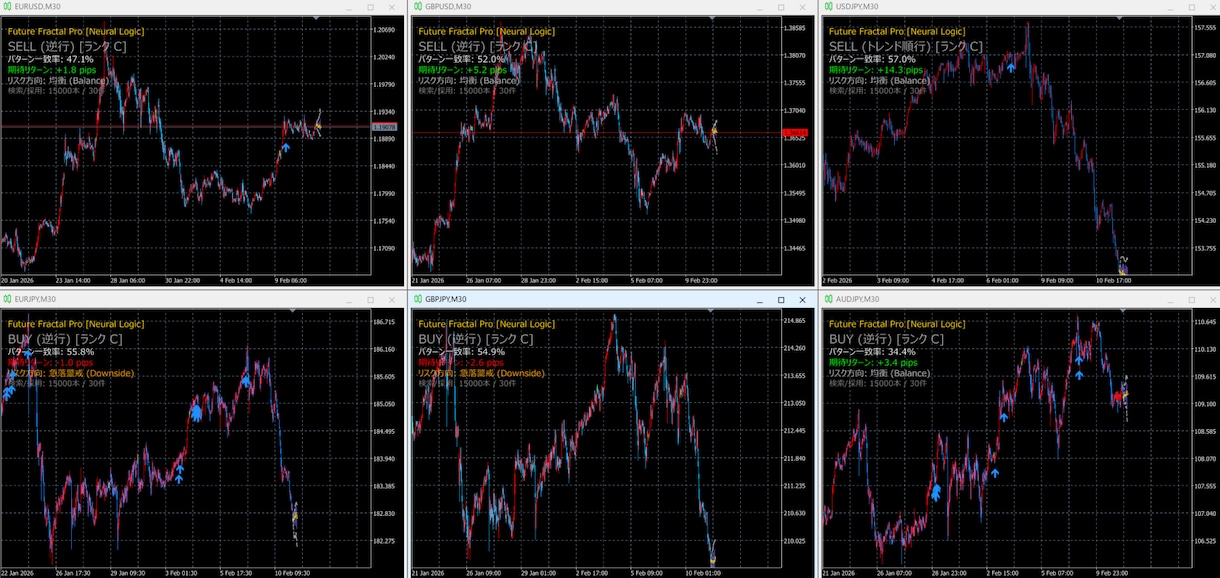Screen dimensions: 1220x578
Task: Click 'Future Fractal Pro [Neural Logic]' label on GBPJPY
Action: coord(486,324)
